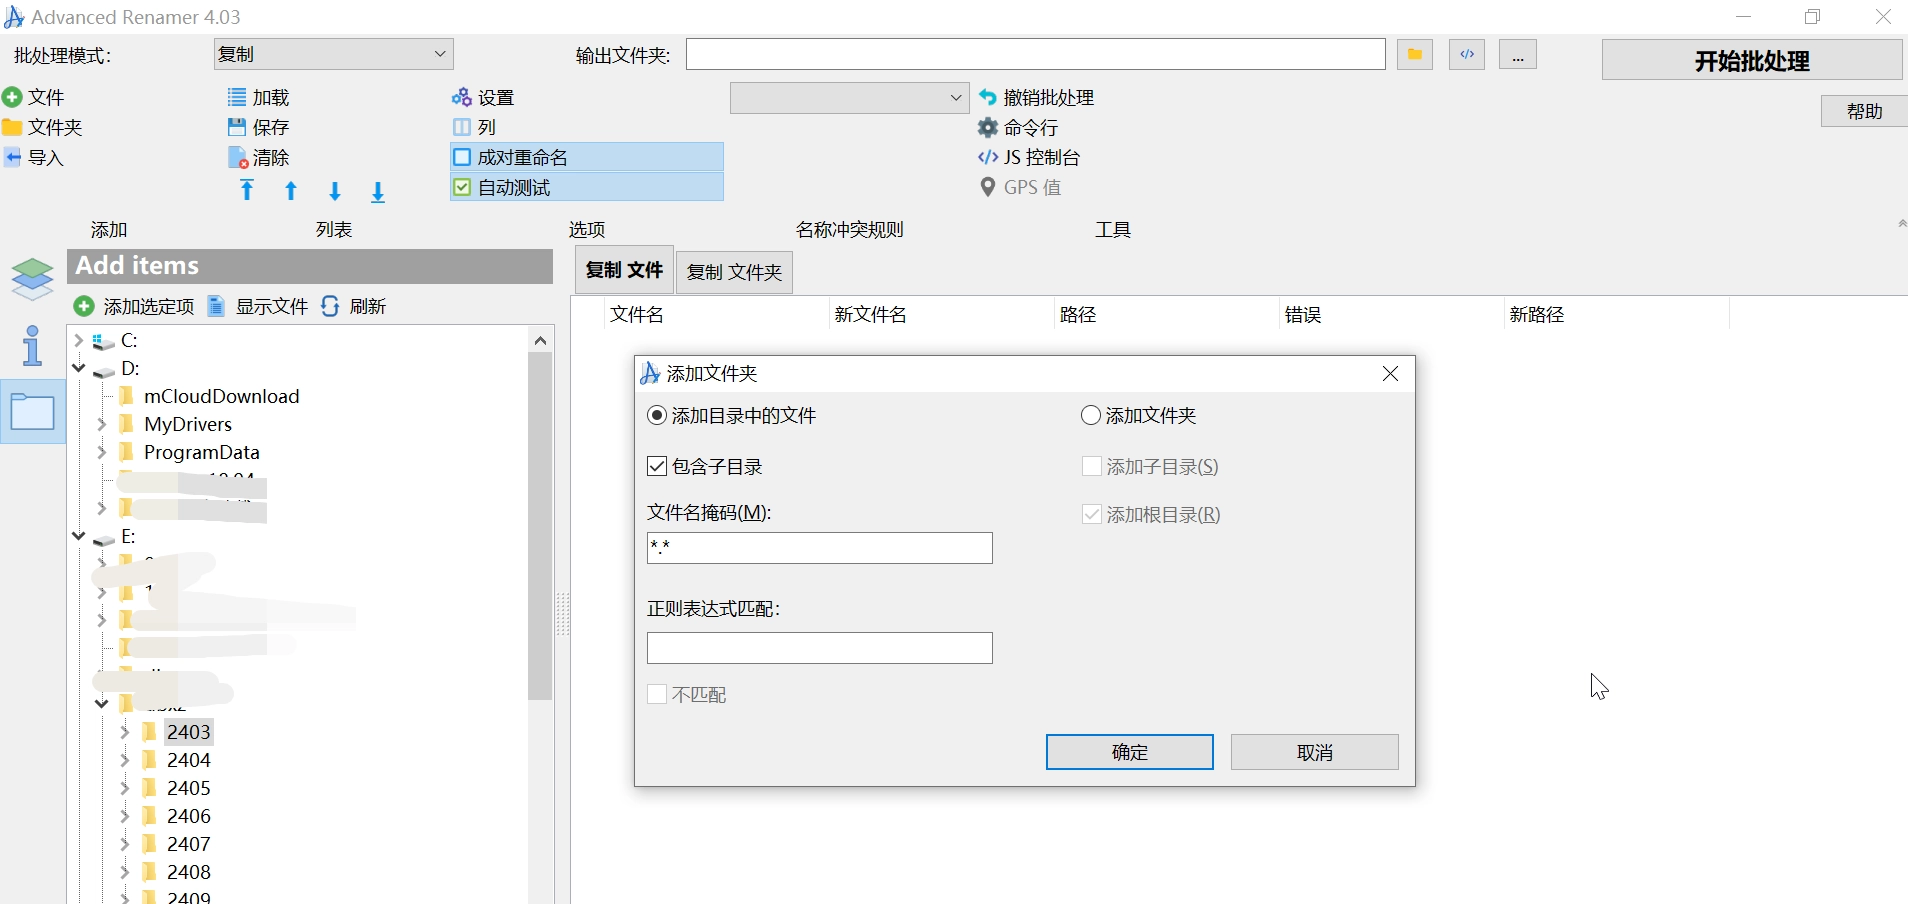Click the 开始批处理 button
Screen dimensions: 1908x904
[1752, 60]
